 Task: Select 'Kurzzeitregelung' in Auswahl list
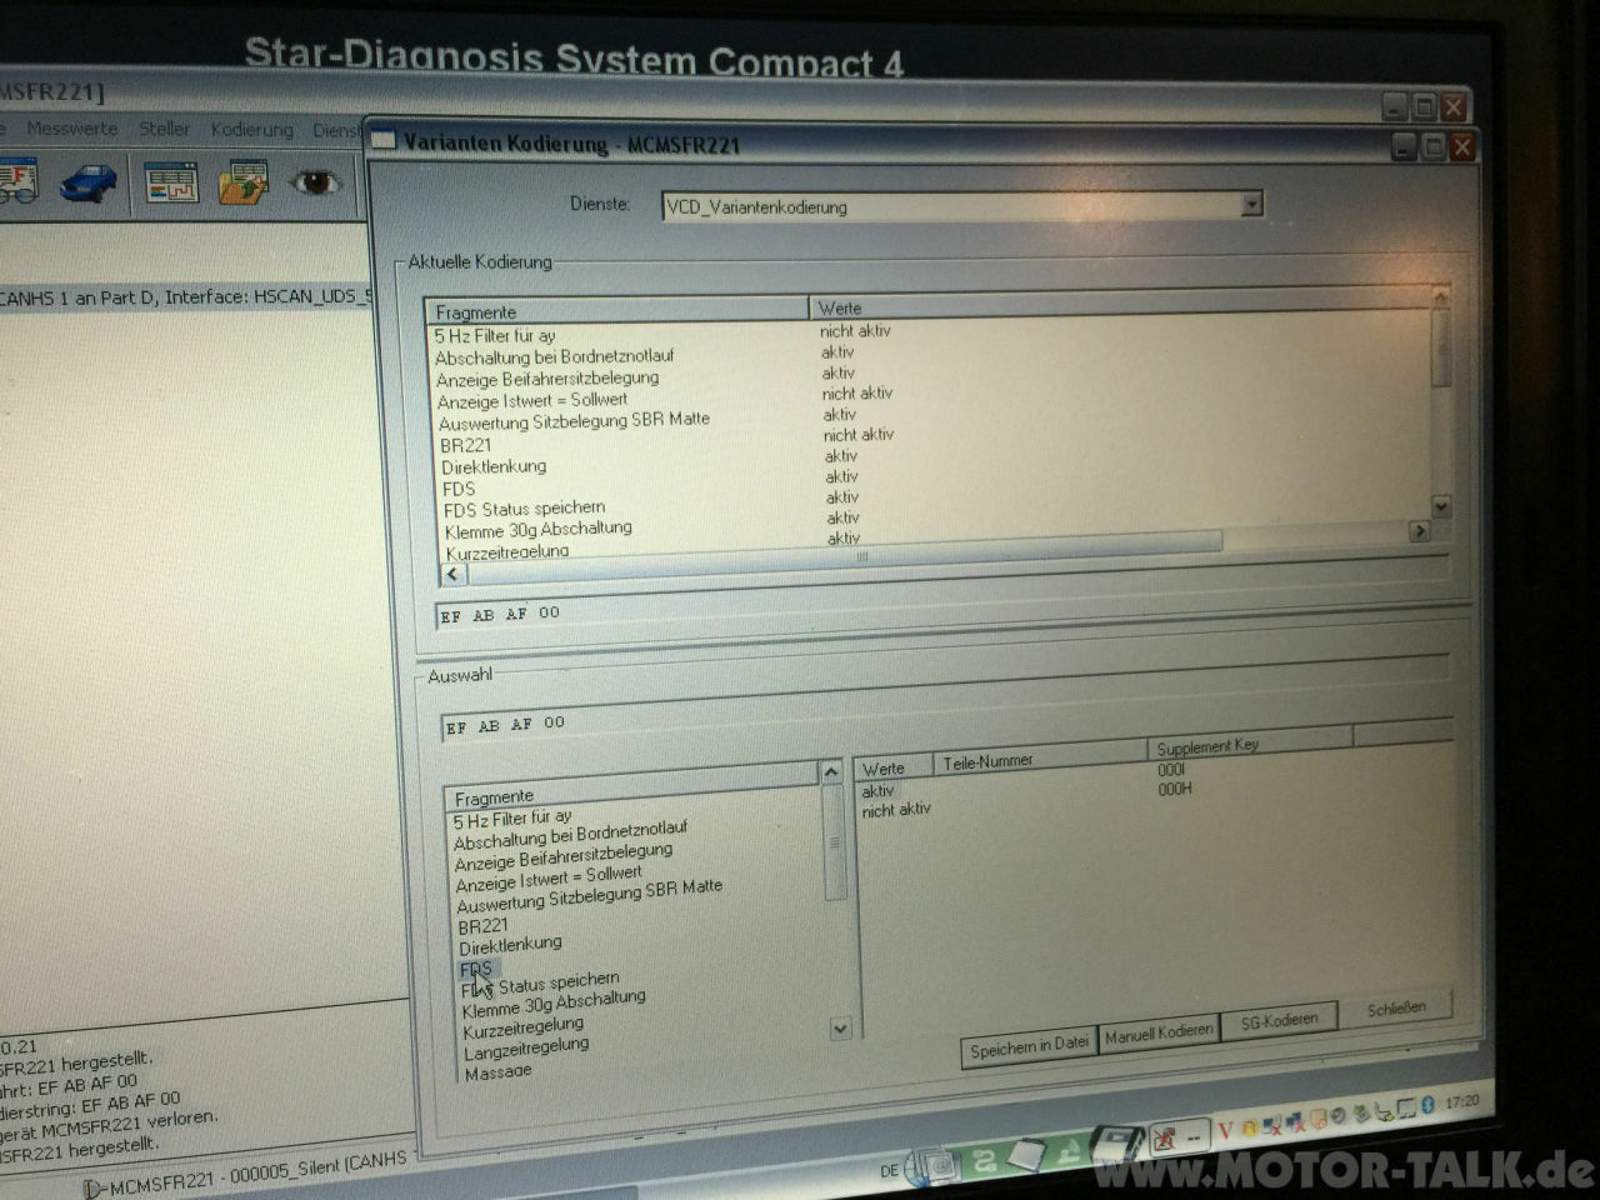pyautogui.click(x=523, y=1028)
